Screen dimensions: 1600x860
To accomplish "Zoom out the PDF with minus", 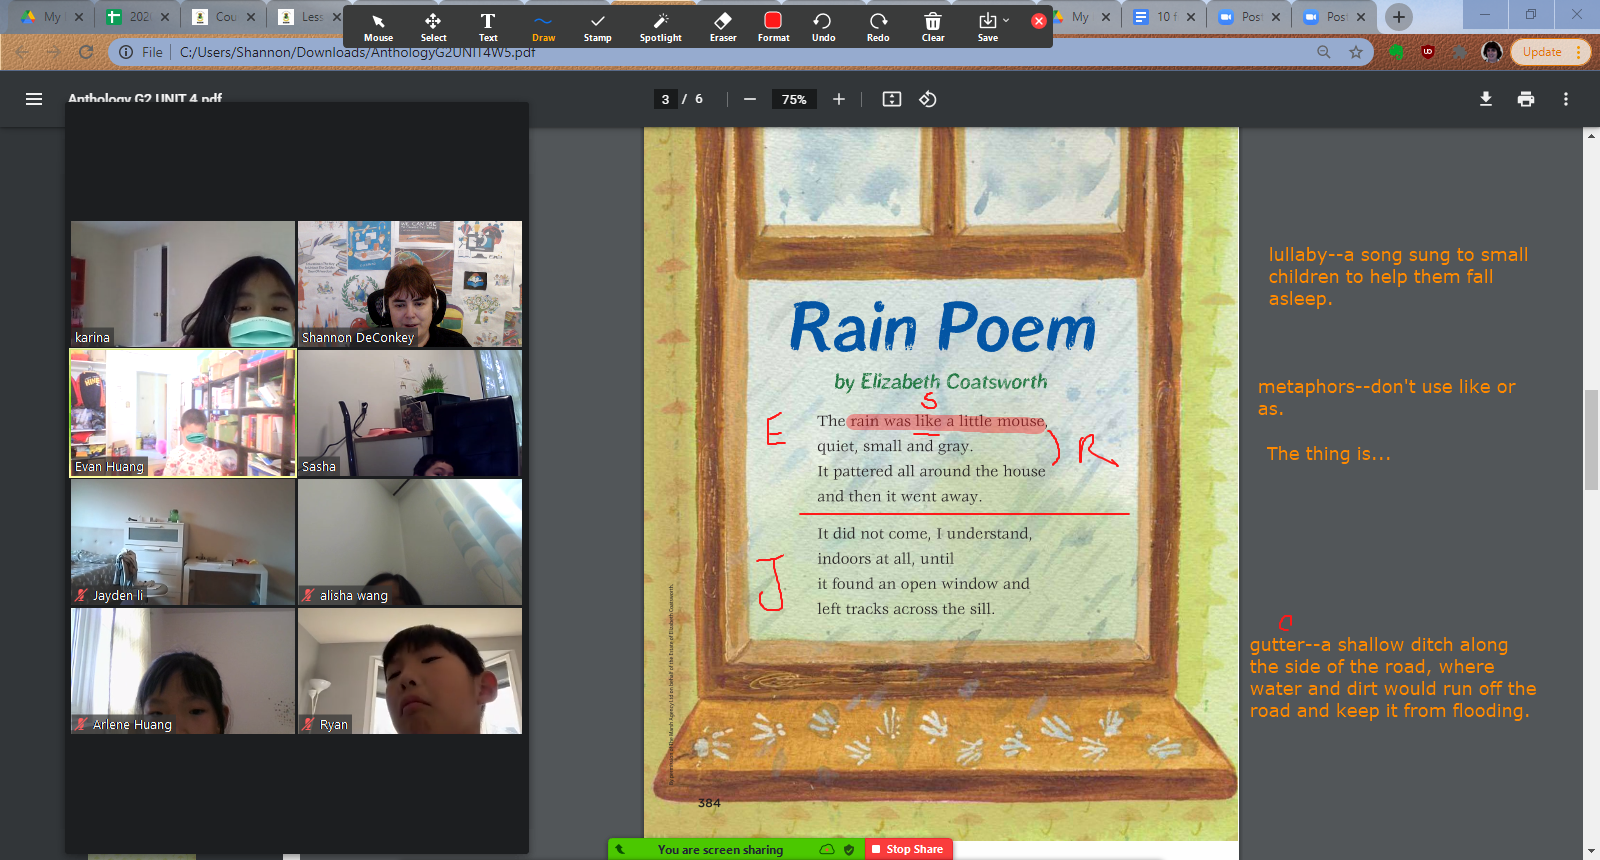I will pyautogui.click(x=749, y=99).
